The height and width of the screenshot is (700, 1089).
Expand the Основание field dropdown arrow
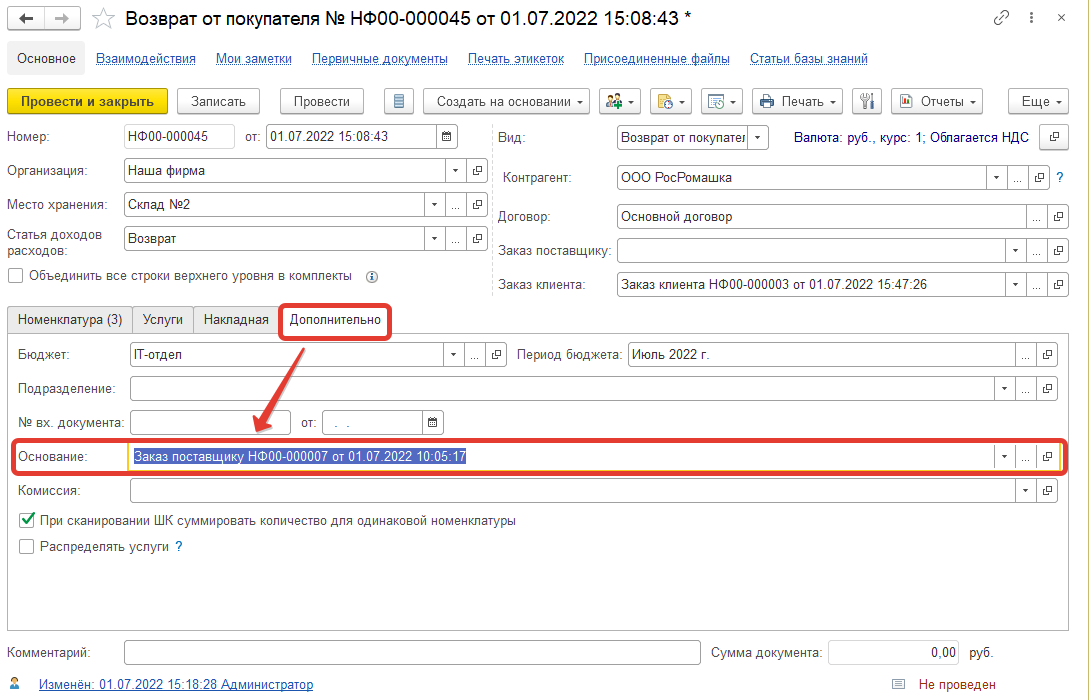(1003, 457)
